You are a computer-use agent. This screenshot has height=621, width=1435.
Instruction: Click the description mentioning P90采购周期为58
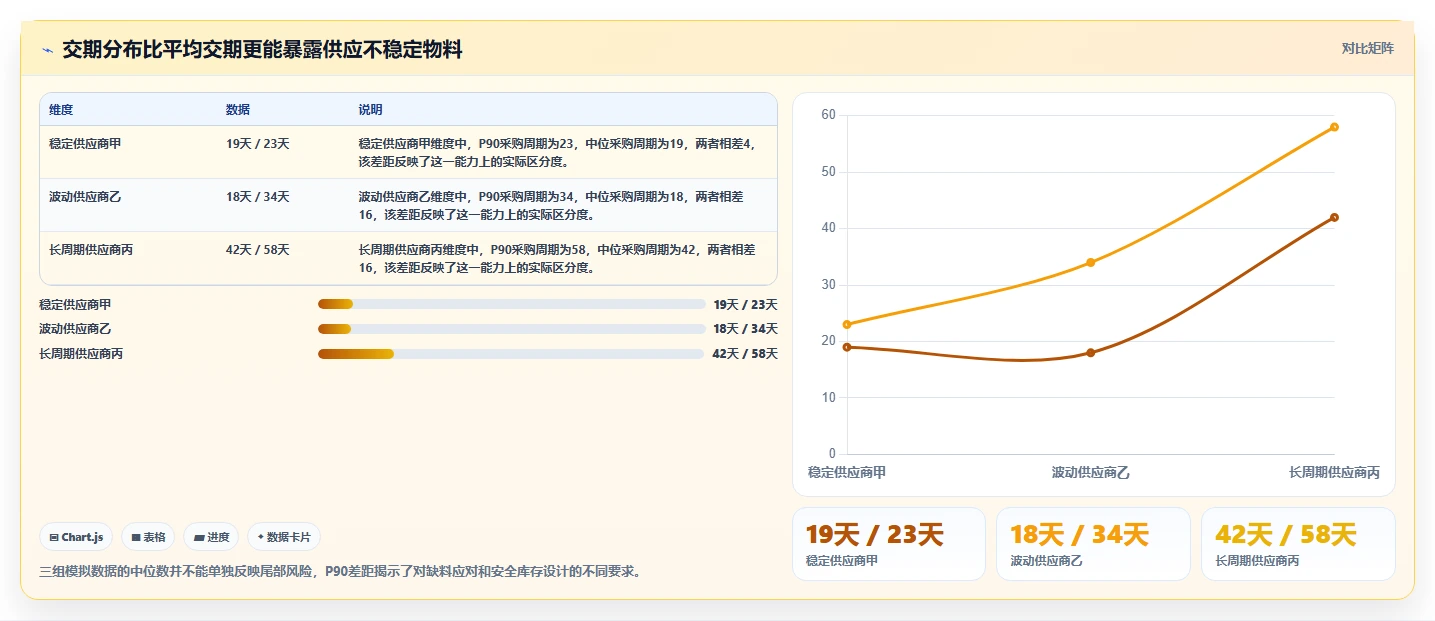coord(557,258)
